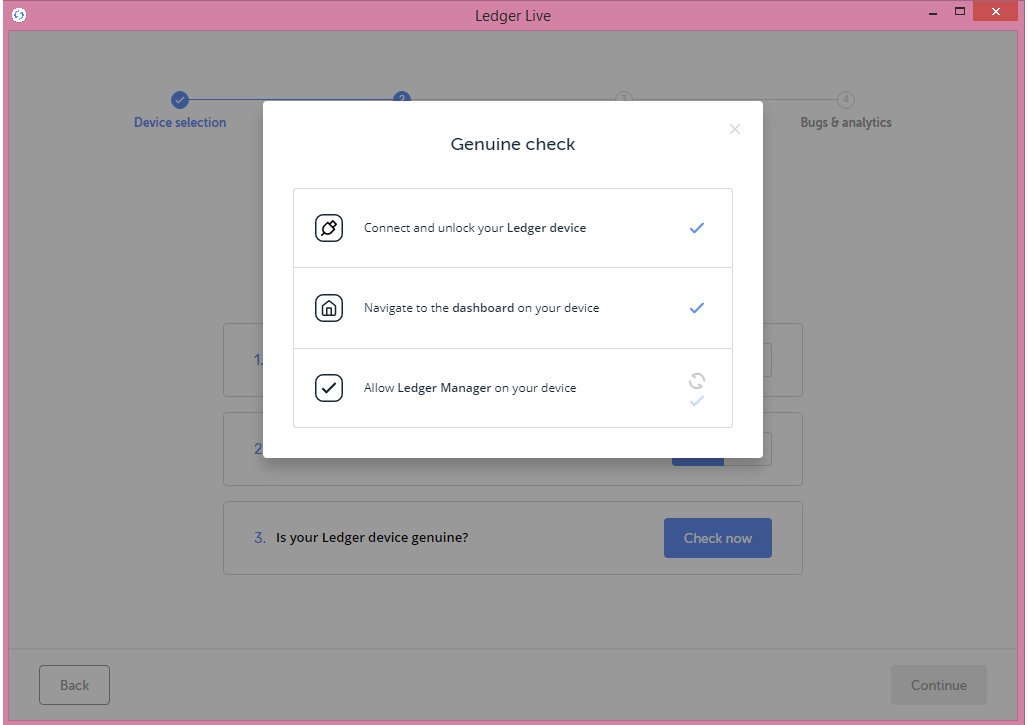Select the Bugs & analytics step
Viewport: 1028px width, 725px height.
[x=846, y=123]
